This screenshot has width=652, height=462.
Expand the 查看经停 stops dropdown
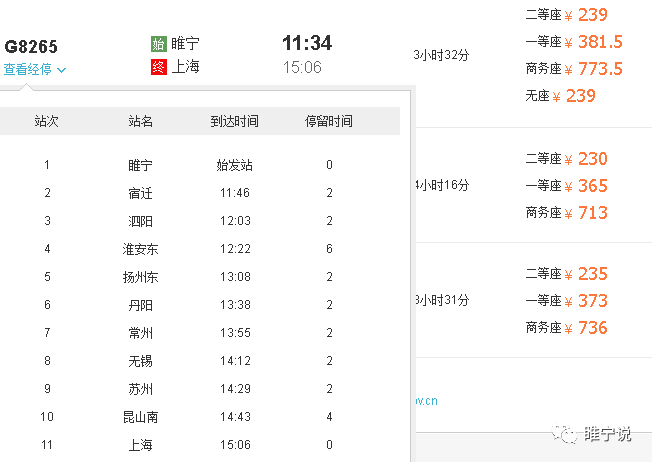[35, 69]
